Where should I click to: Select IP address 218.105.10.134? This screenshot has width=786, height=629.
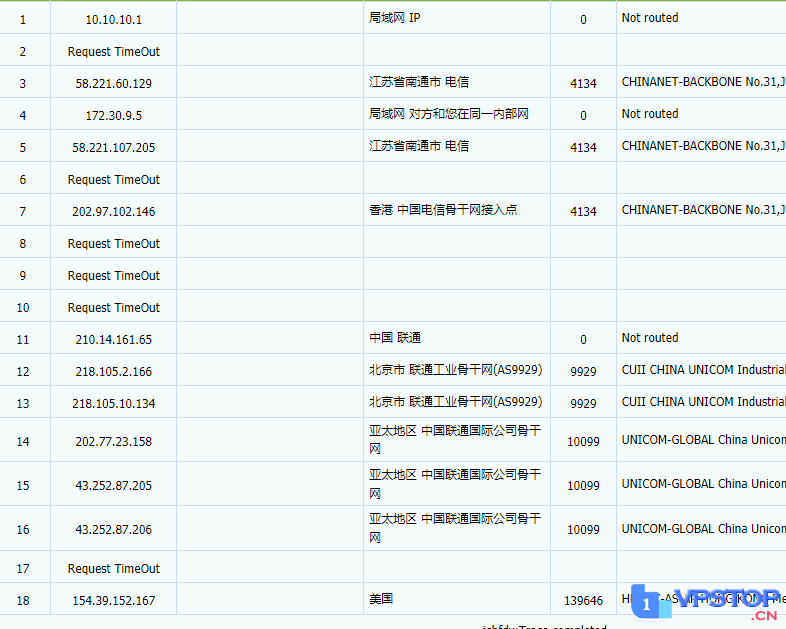[113, 404]
